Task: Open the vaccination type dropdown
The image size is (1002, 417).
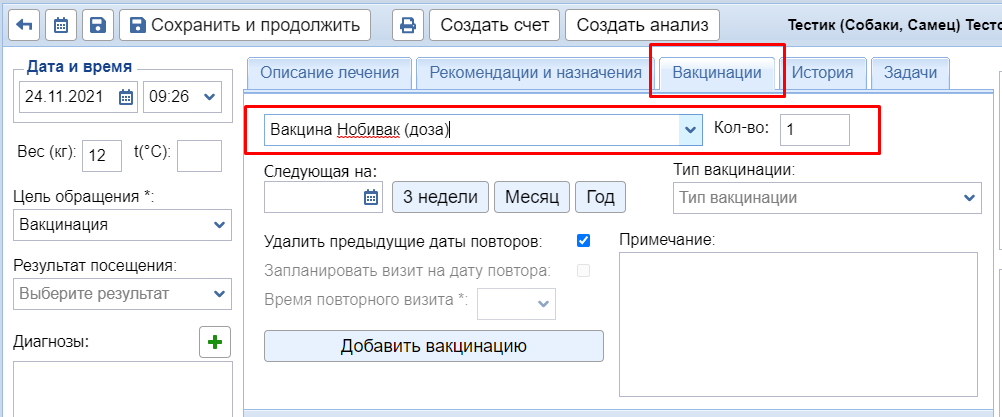Action: (969, 197)
